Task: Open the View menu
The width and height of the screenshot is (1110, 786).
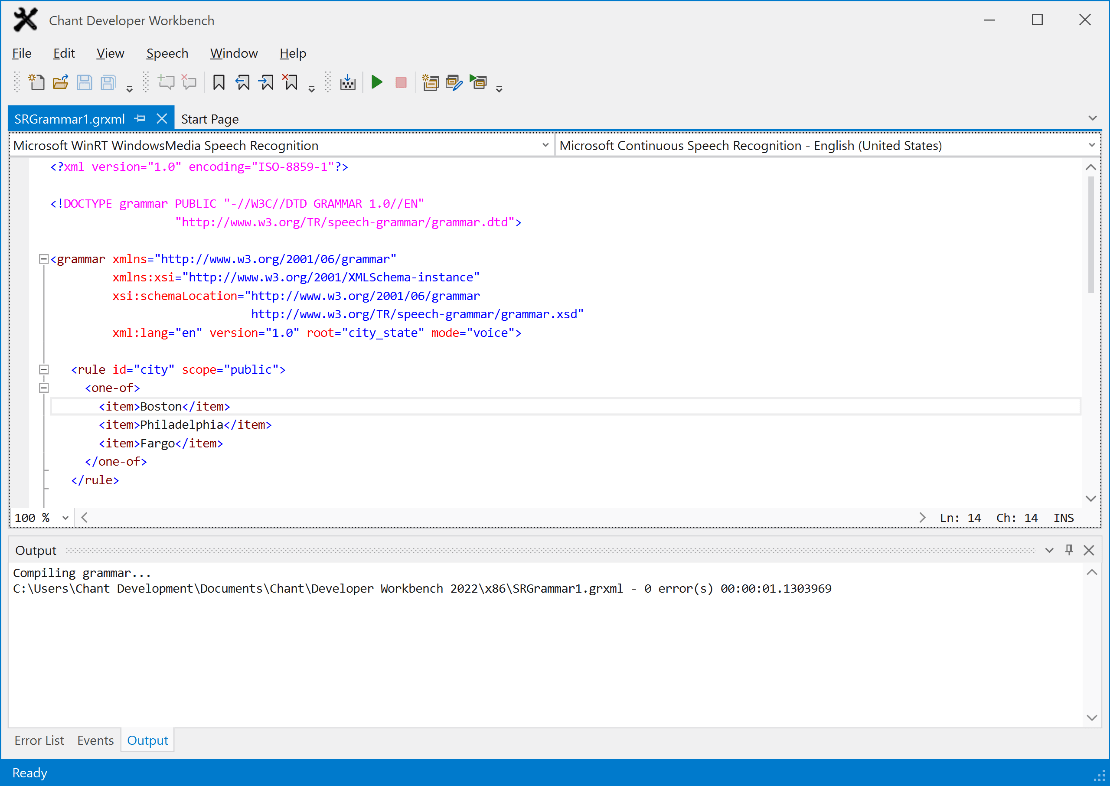Action: [110, 53]
